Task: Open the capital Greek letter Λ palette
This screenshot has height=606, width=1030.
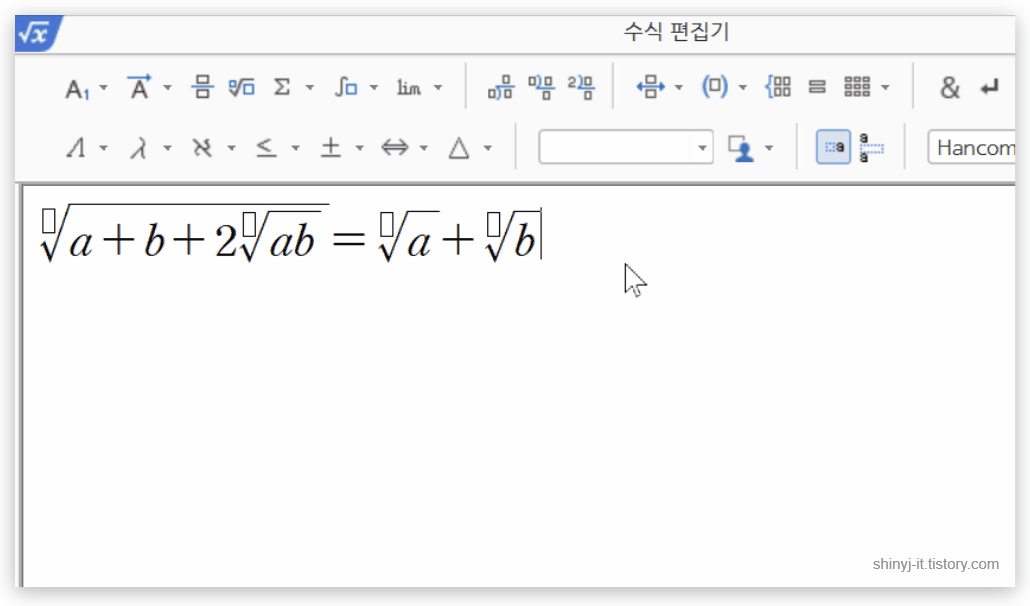Action: click(76, 148)
